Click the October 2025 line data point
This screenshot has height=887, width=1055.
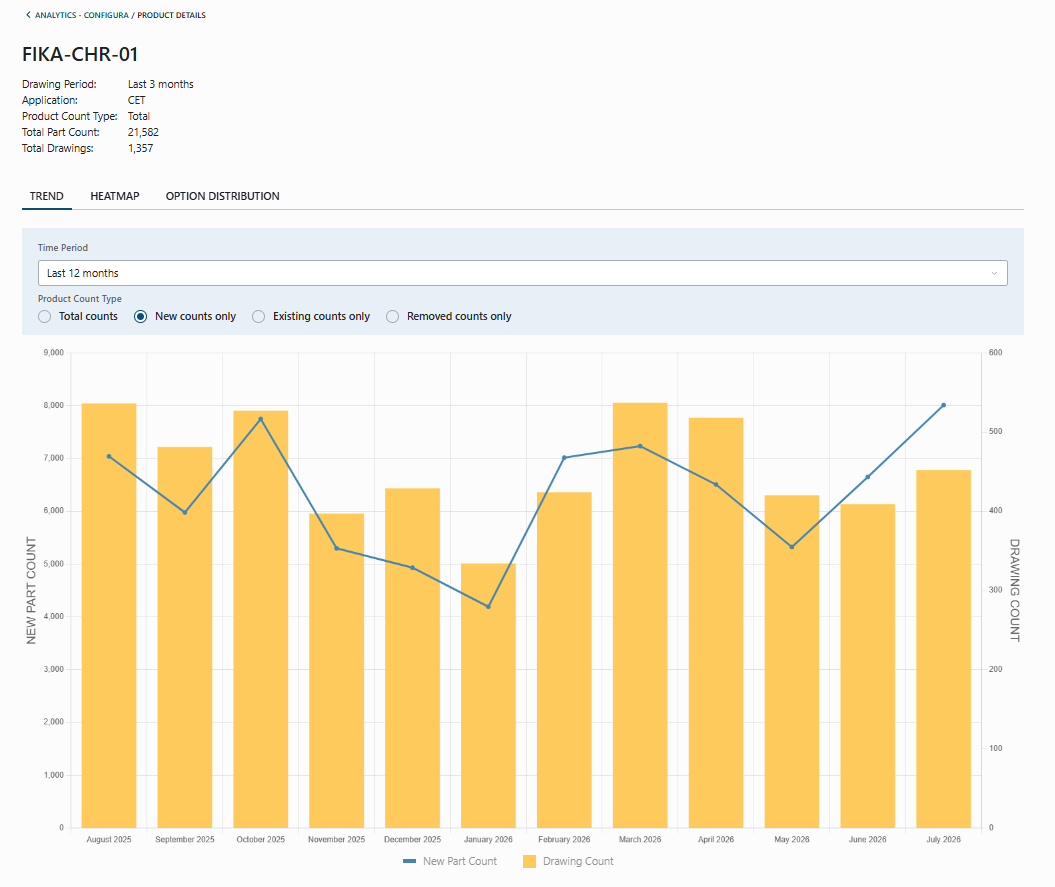[260, 419]
